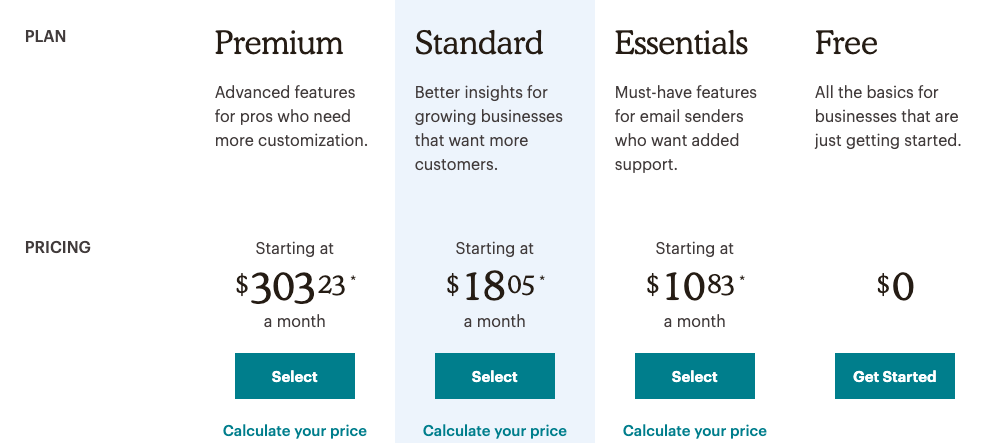Viewport: 989px width, 443px height.
Task: Click the Essentials plan heading
Action: (x=681, y=43)
